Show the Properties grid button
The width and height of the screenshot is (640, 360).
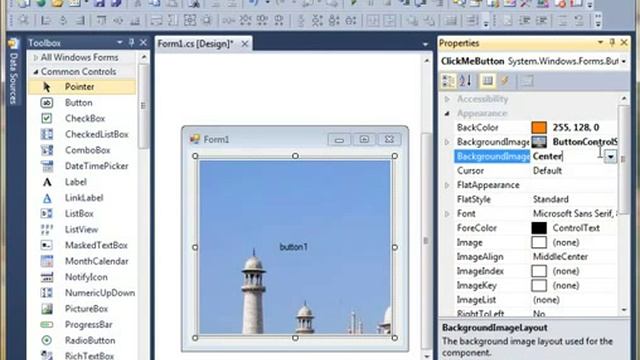487,81
